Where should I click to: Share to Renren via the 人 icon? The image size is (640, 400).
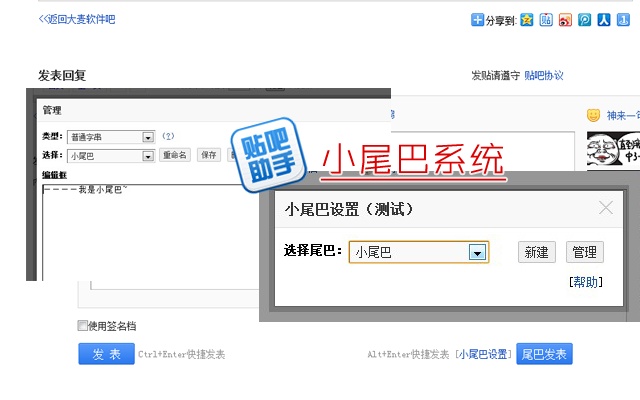604,20
